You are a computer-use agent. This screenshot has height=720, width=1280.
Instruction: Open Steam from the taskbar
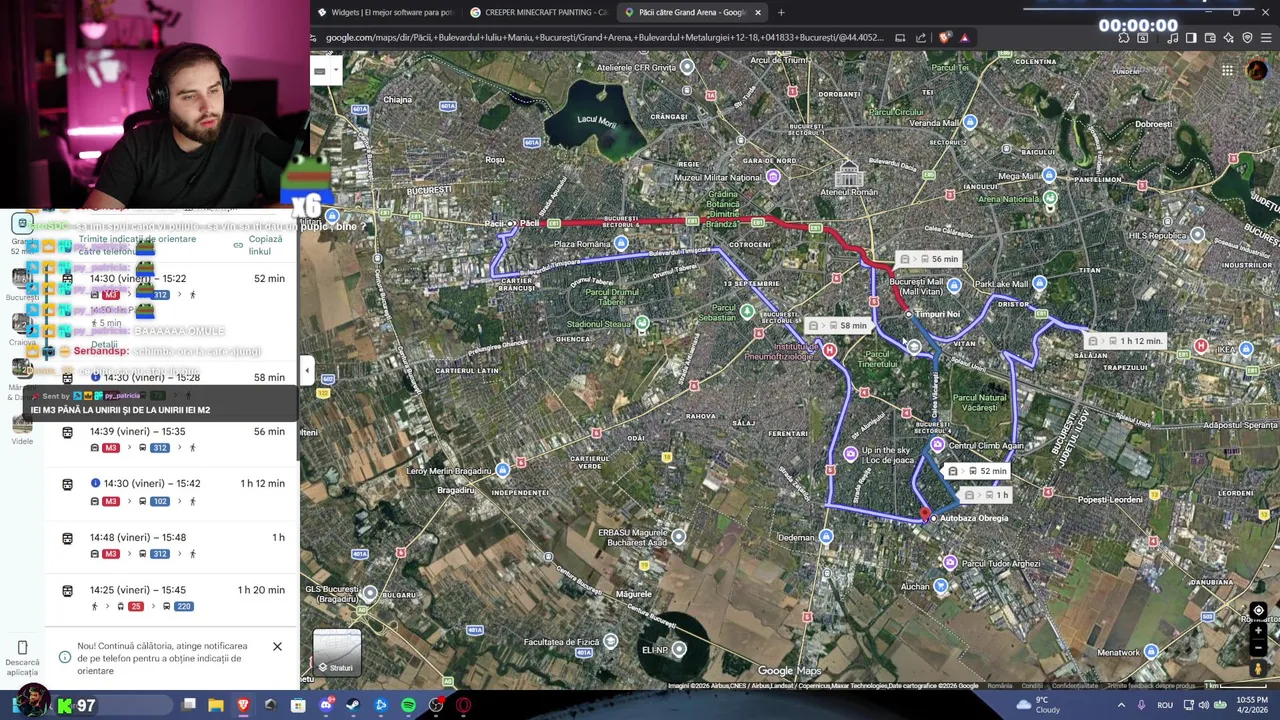click(x=353, y=705)
